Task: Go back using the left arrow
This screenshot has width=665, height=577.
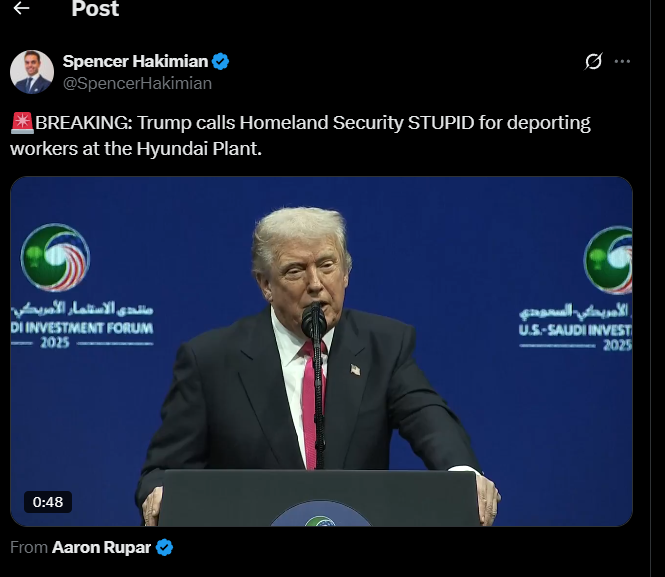Action: 21,8
